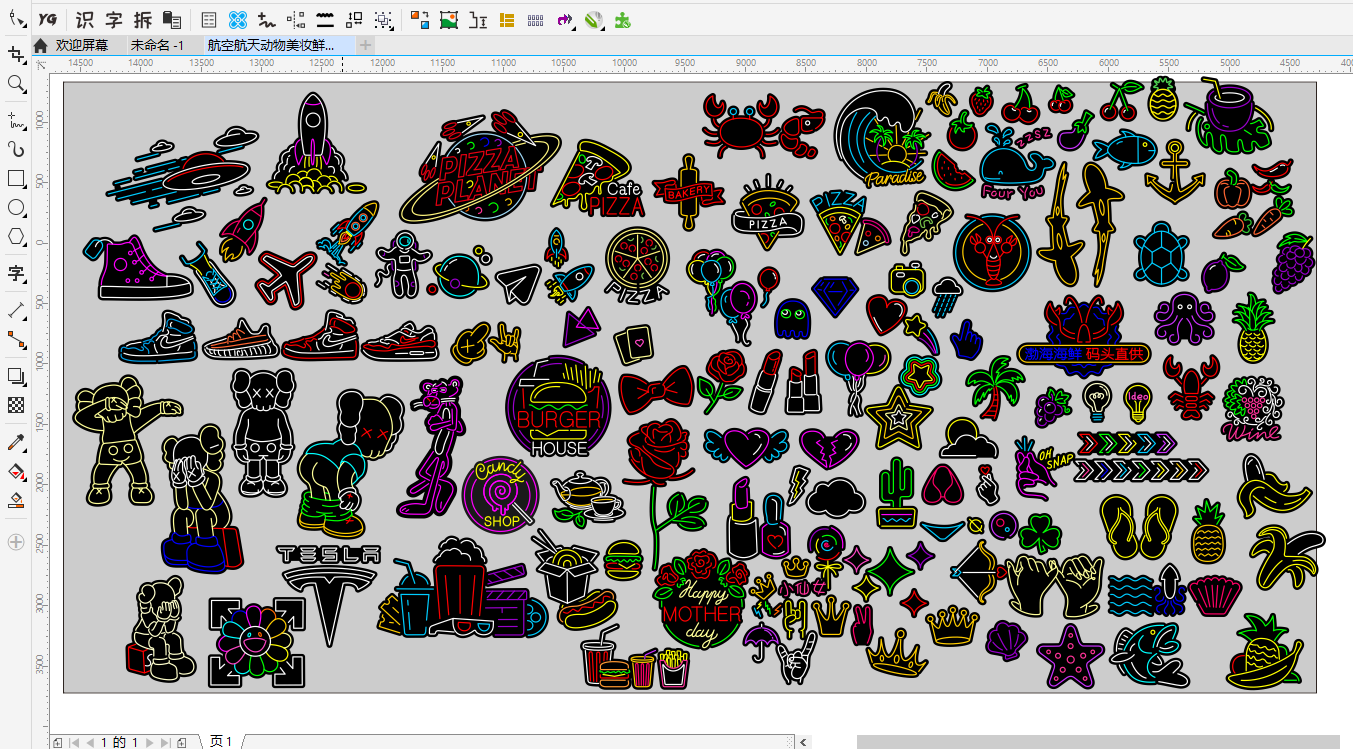The image size is (1353, 749).
Task: Select the Smart Fill tool
Action: (15, 499)
